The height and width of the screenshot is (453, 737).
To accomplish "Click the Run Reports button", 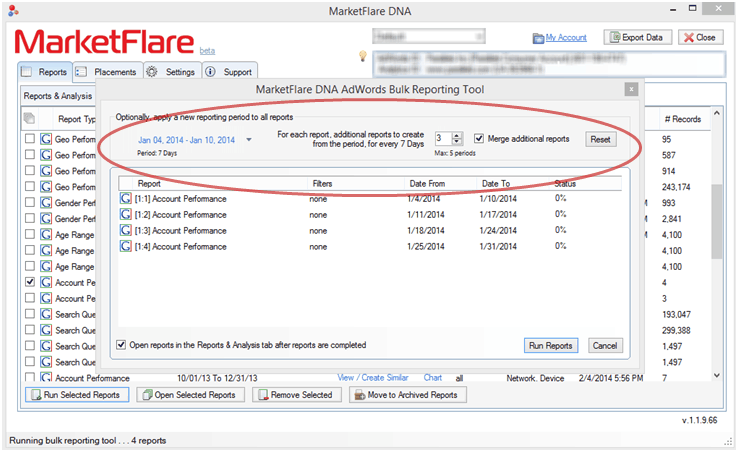I will click(550, 346).
